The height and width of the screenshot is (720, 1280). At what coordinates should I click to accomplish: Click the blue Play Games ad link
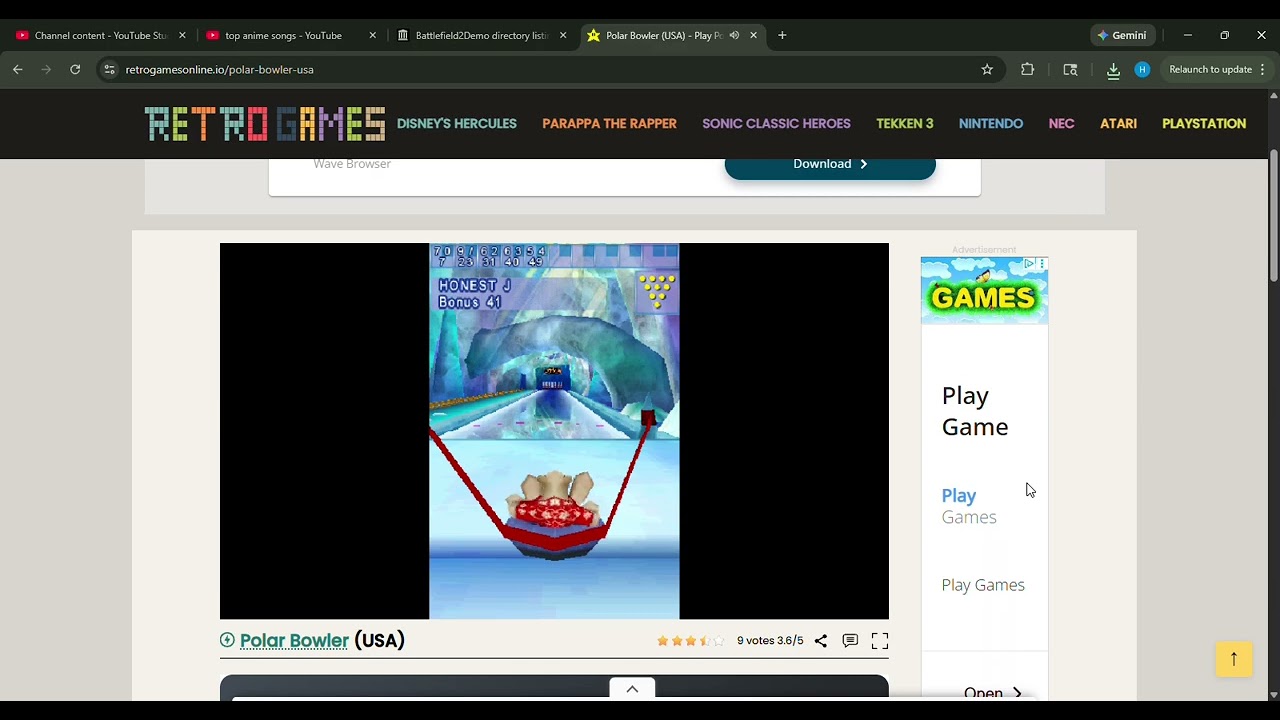point(968,506)
